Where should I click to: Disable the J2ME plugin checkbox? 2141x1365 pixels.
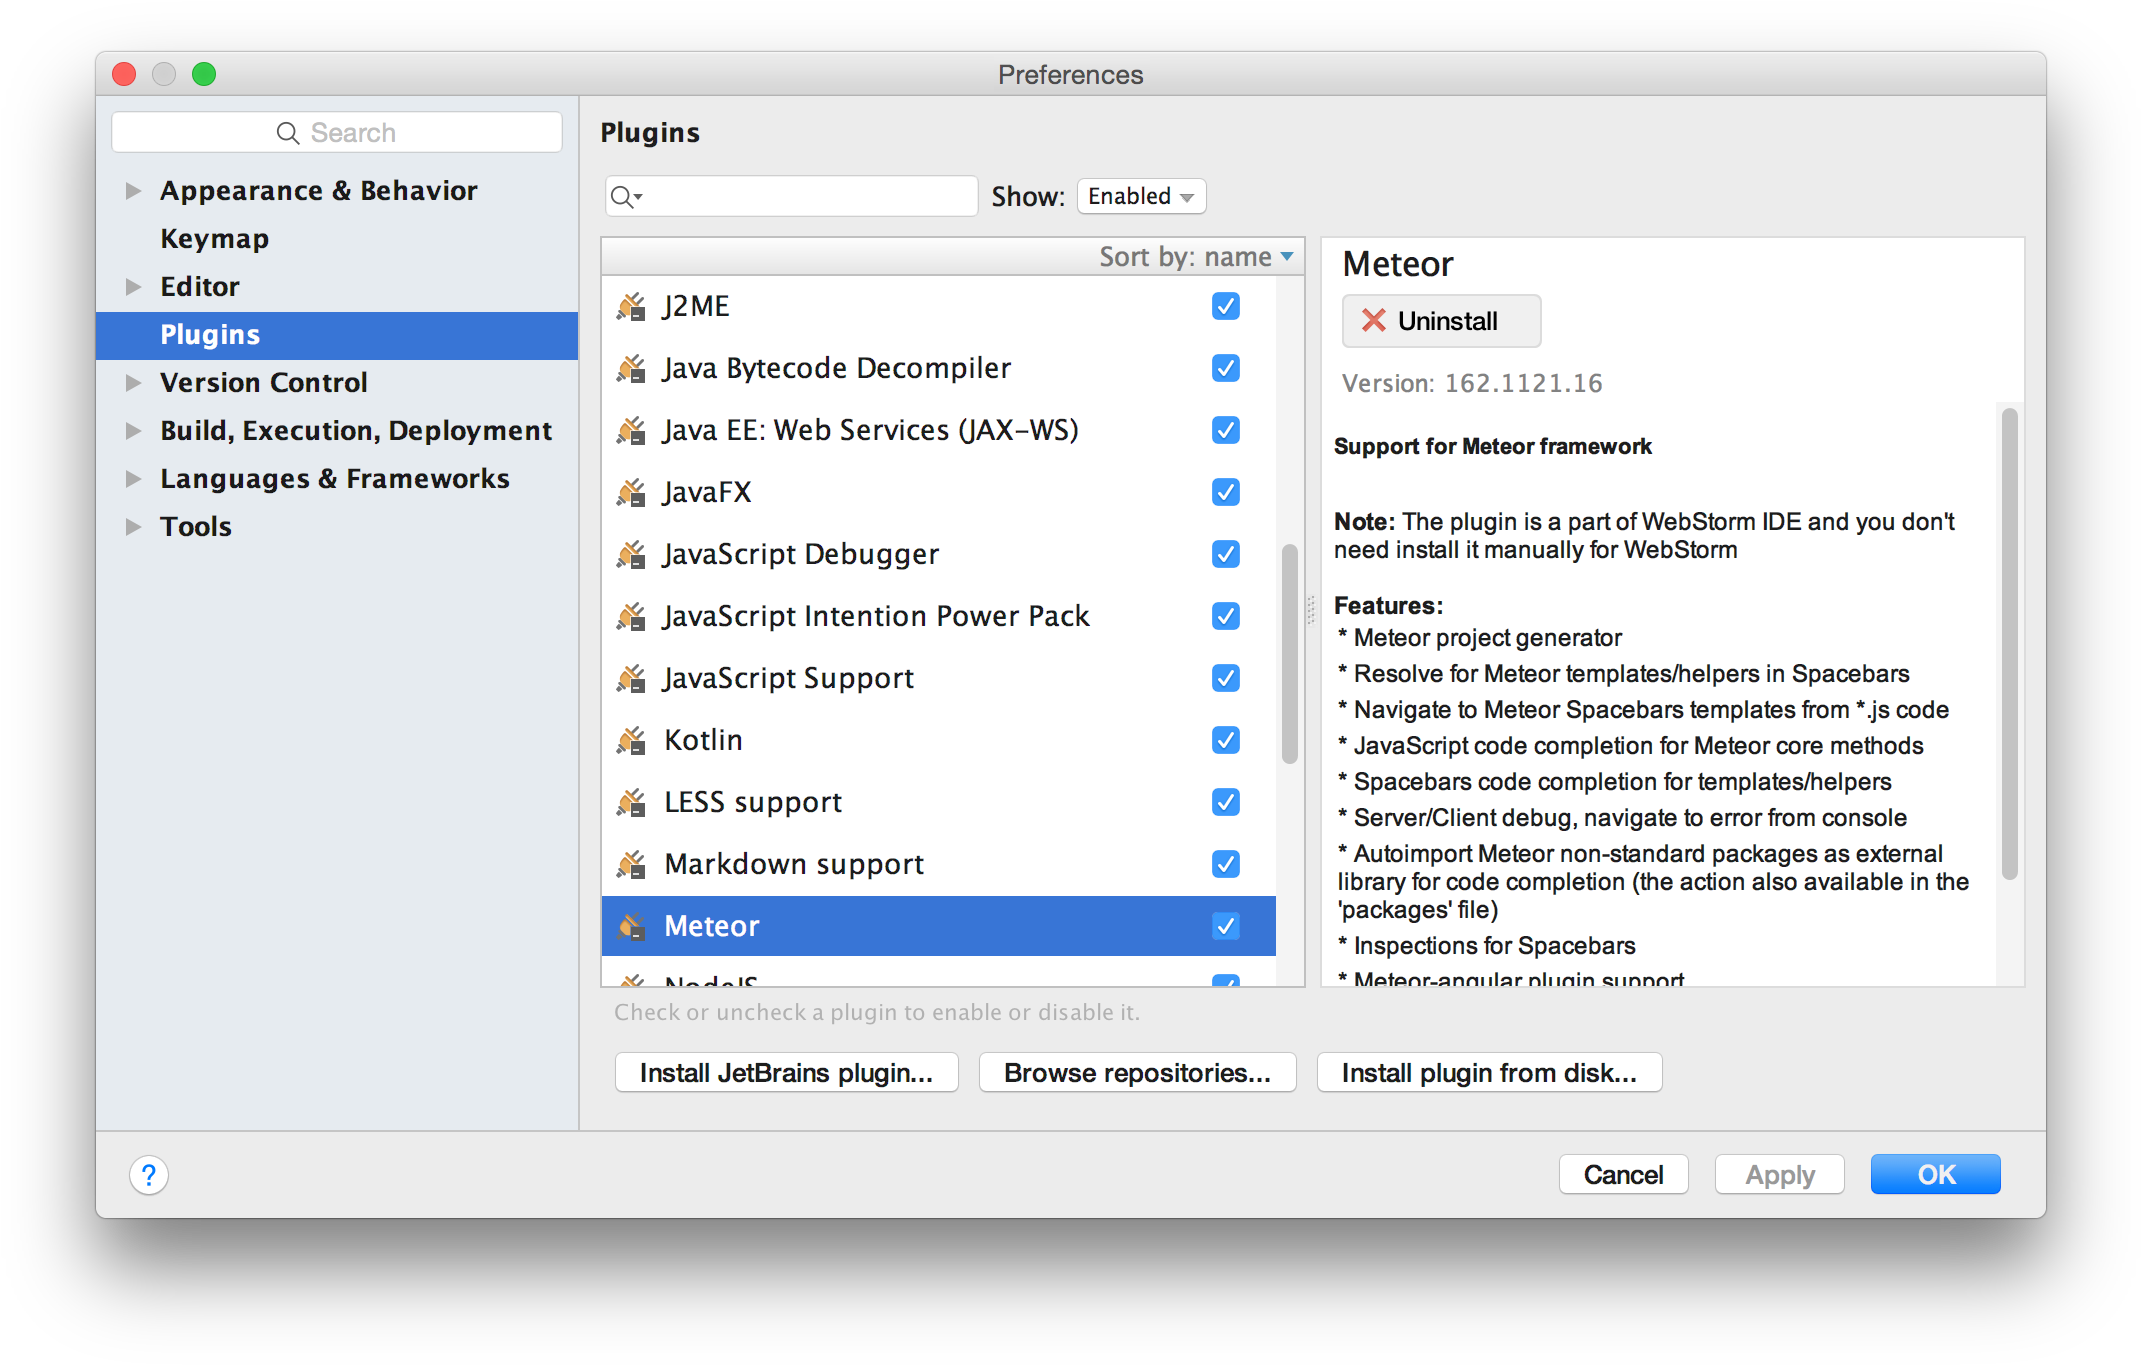[x=1225, y=306]
